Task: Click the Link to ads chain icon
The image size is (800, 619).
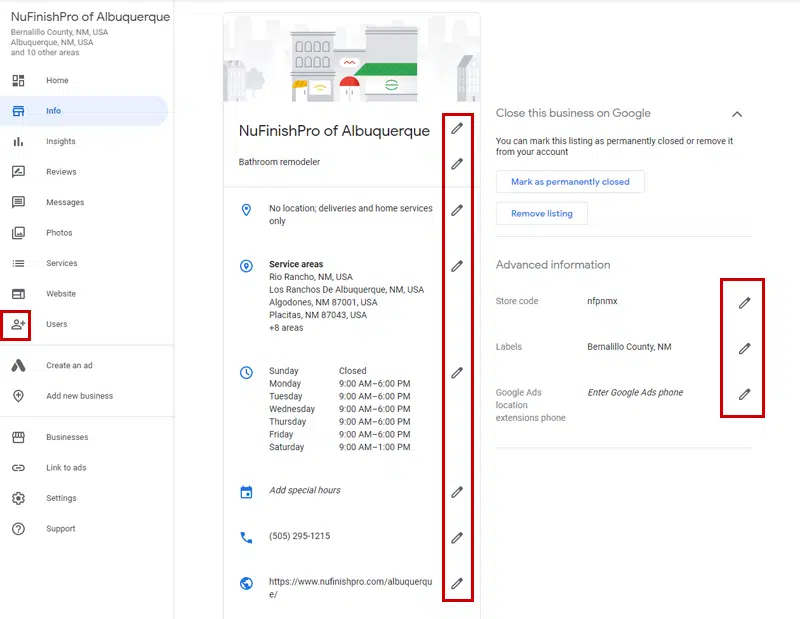Action: (18, 468)
